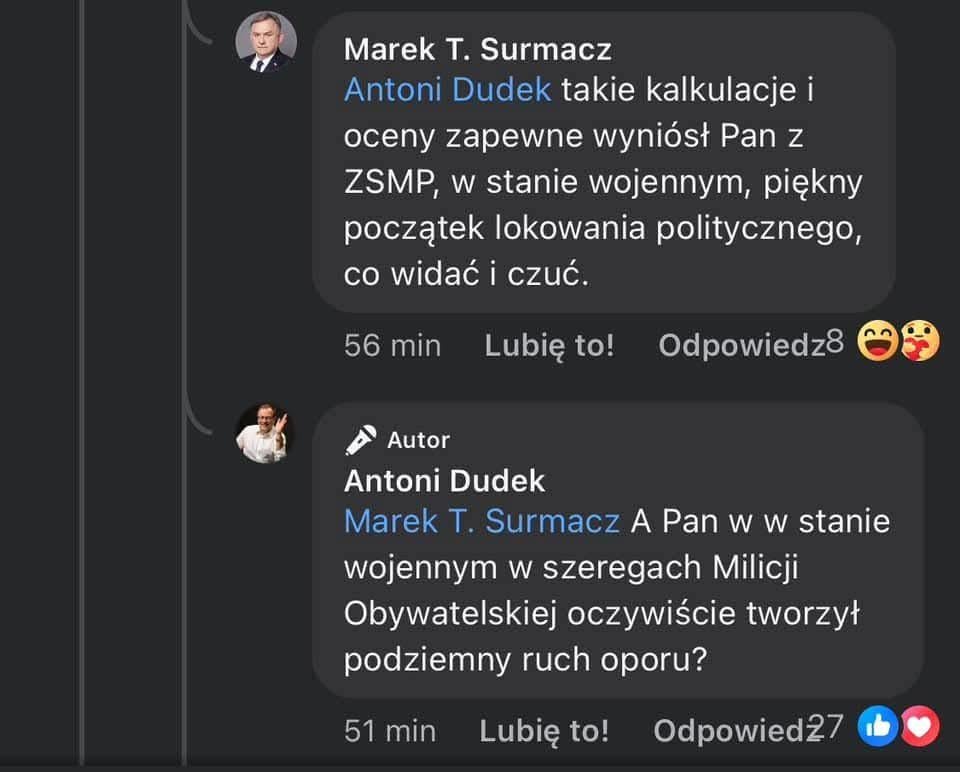View the reaction count 8 on Surmacz's comment
Screen dimensions: 960x772
coord(835,342)
